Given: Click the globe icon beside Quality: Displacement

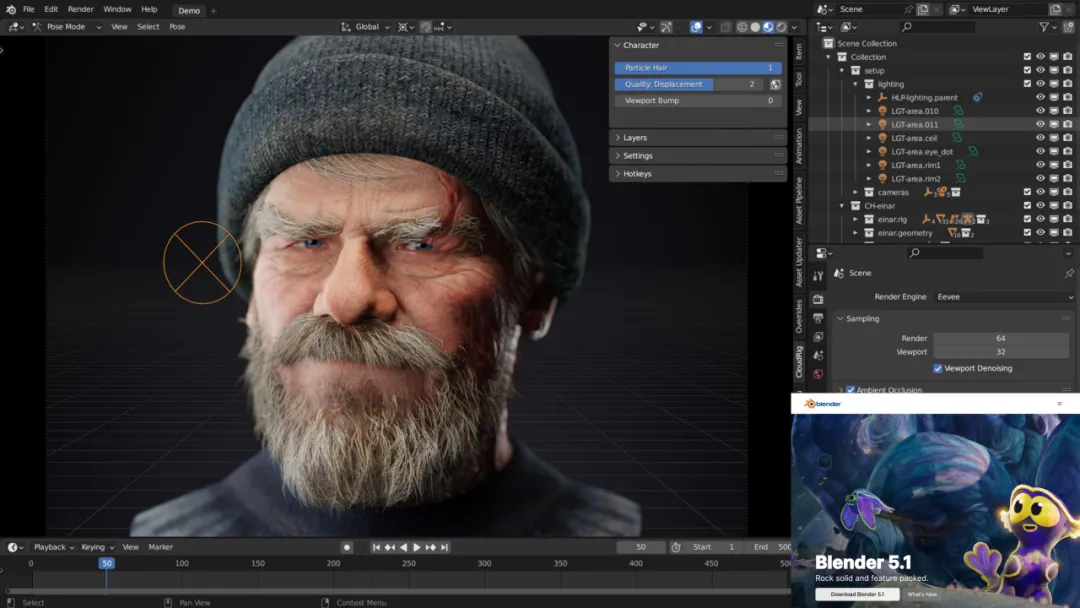Looking at the screenshot, I should point(775,85).
